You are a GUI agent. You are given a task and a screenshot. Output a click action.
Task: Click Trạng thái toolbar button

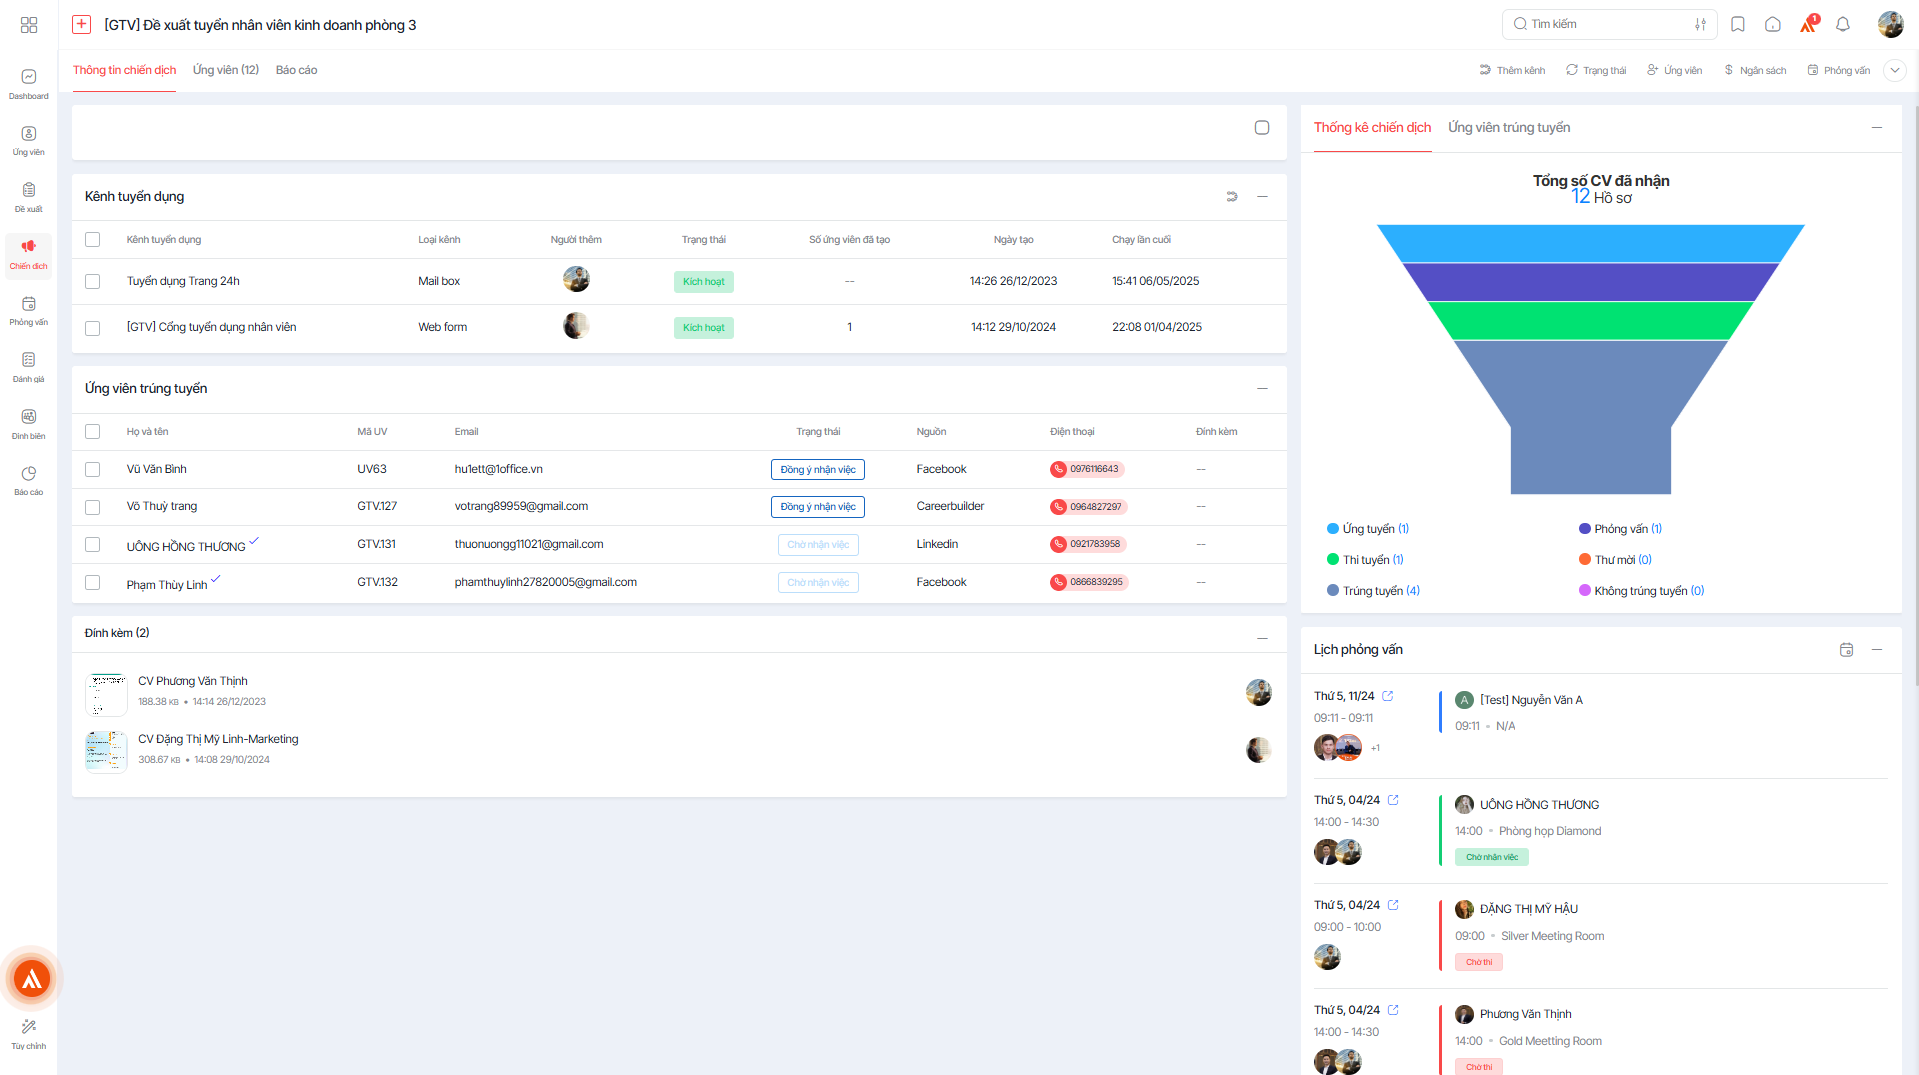click(1596, 70)
